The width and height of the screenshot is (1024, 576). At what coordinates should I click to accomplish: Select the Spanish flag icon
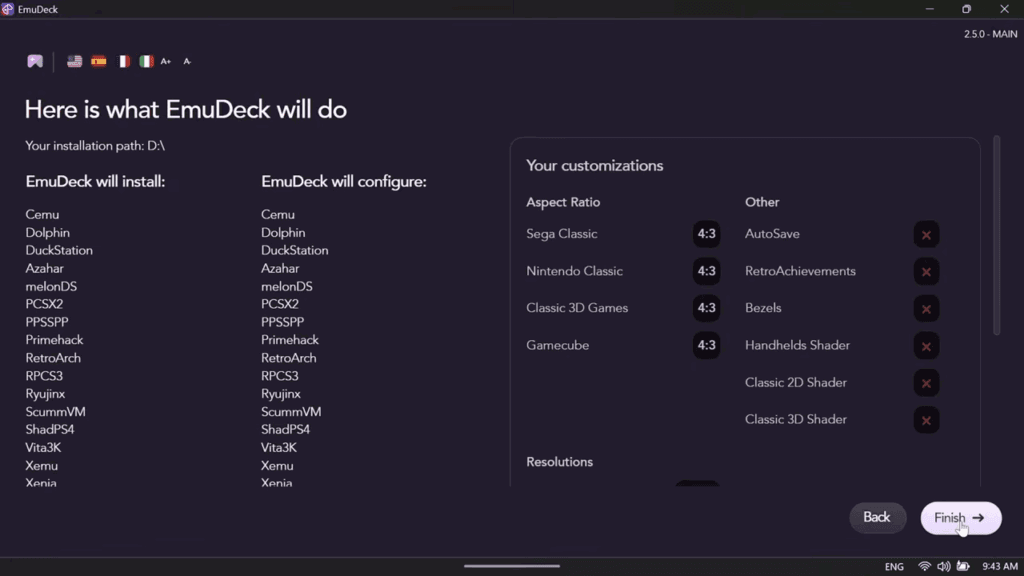(x=98, y=60)
